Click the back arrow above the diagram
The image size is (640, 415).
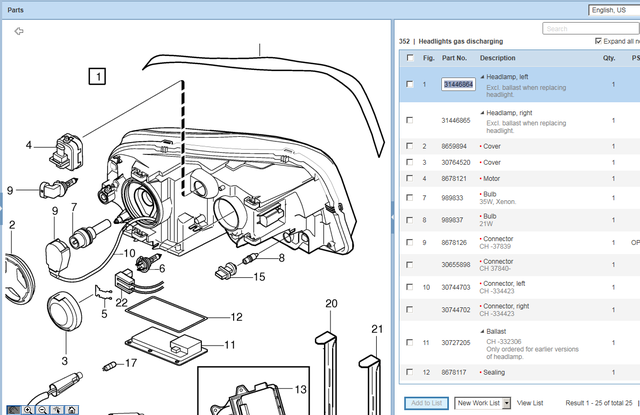tap(19, 31)
